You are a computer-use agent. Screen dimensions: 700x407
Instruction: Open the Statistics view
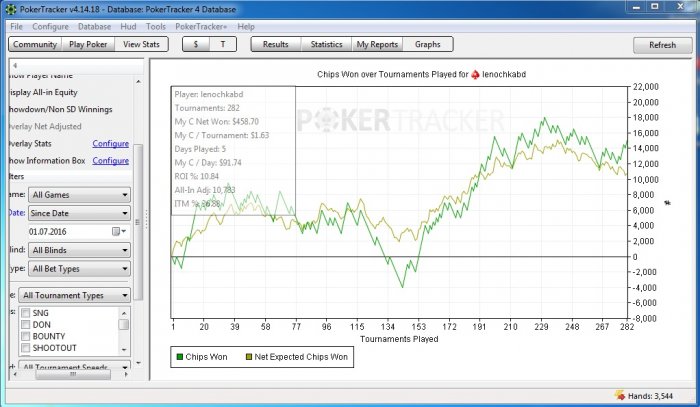326,44
